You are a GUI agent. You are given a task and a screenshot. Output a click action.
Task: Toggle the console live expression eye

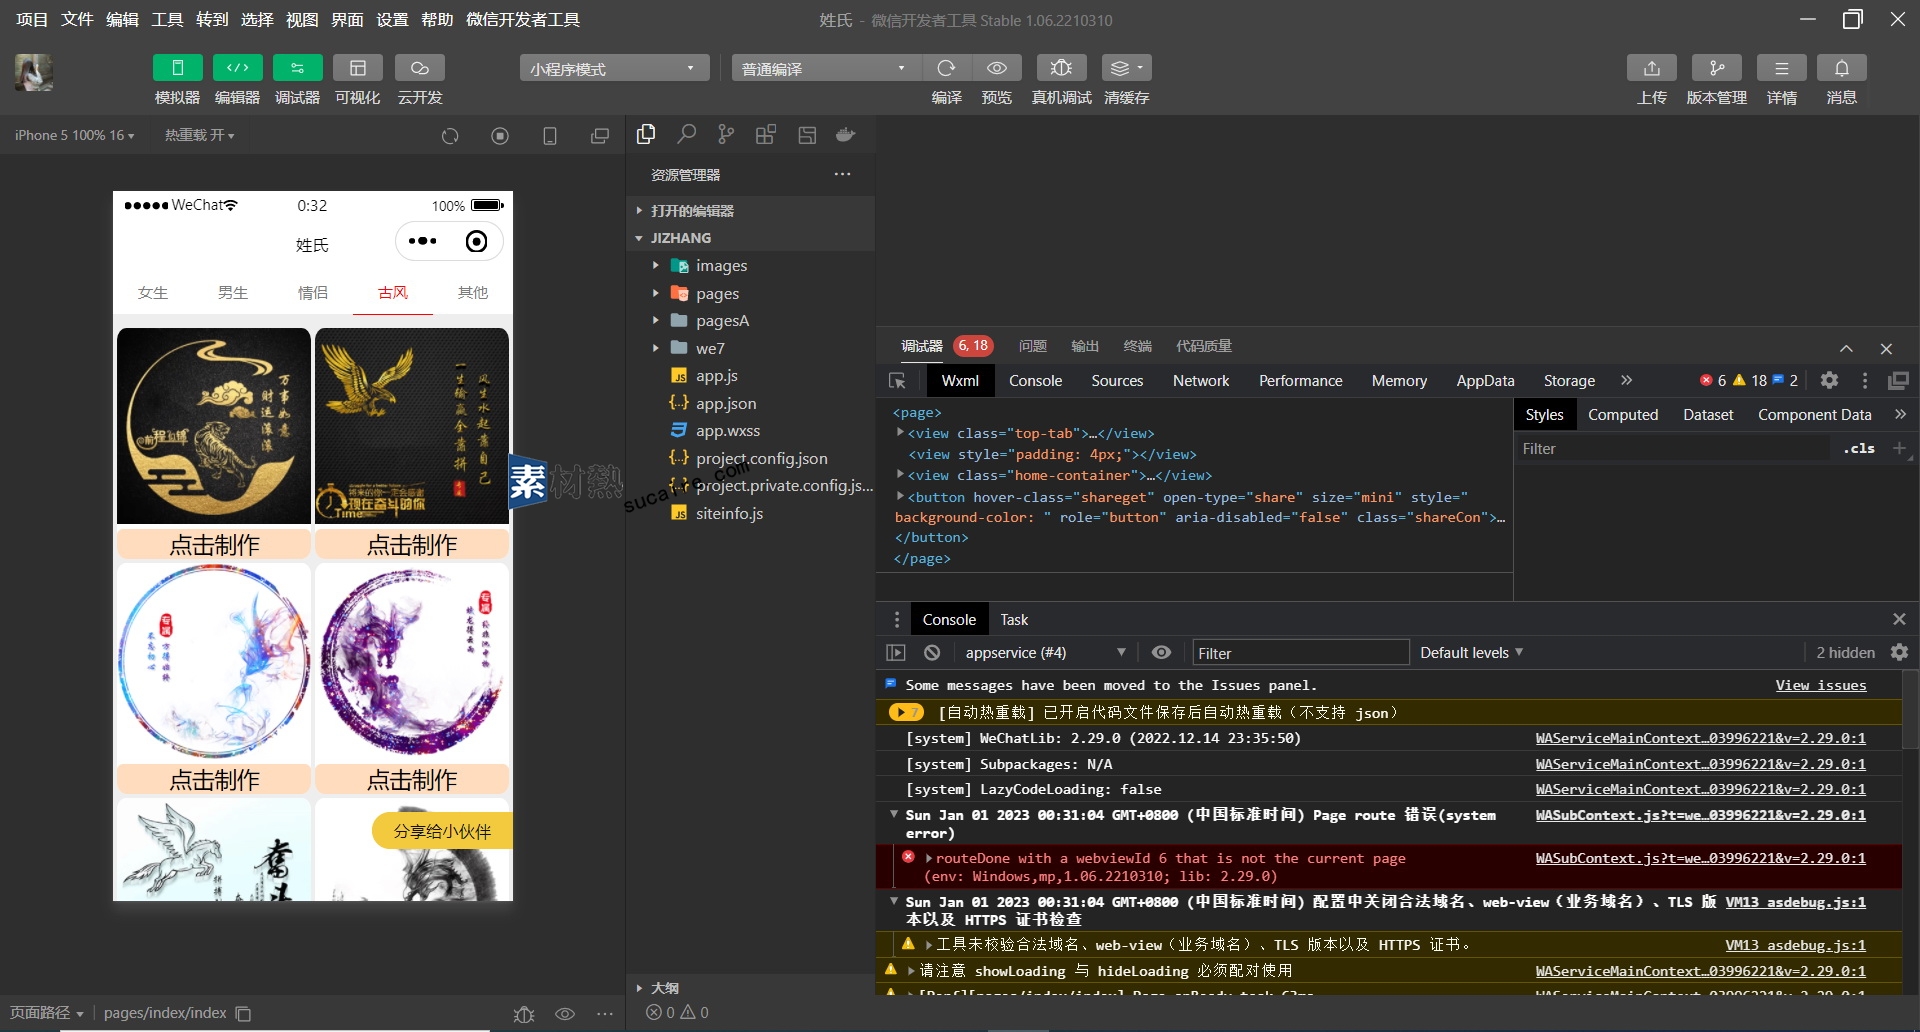(1161, 652)
